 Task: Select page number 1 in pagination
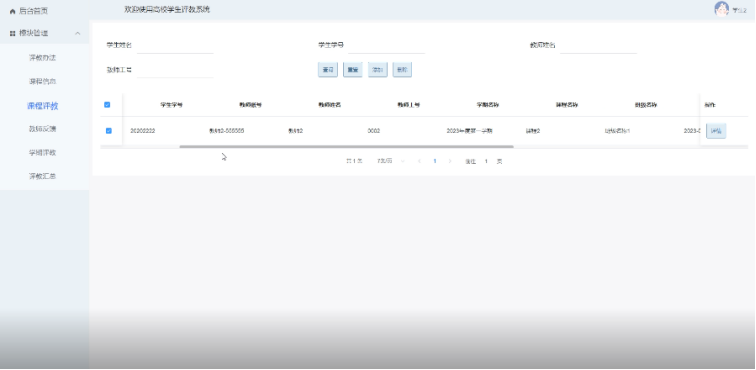435,161
